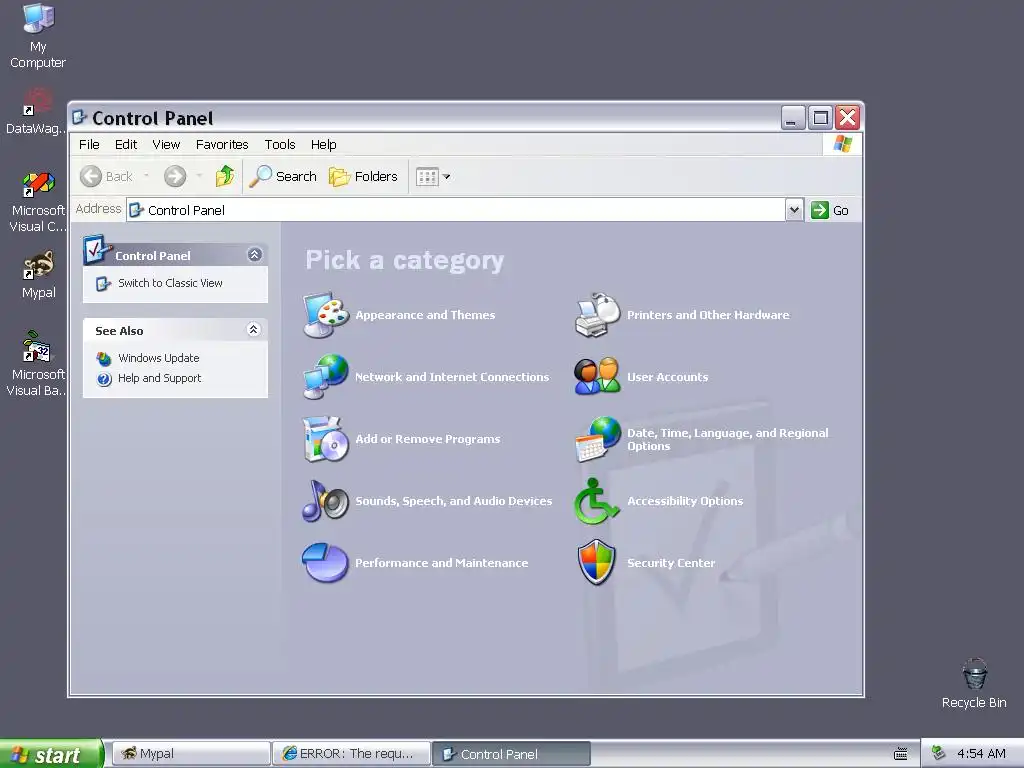Screen dimensions: 1024x768
Task: Open the File menu
Action: click(89, 144)
